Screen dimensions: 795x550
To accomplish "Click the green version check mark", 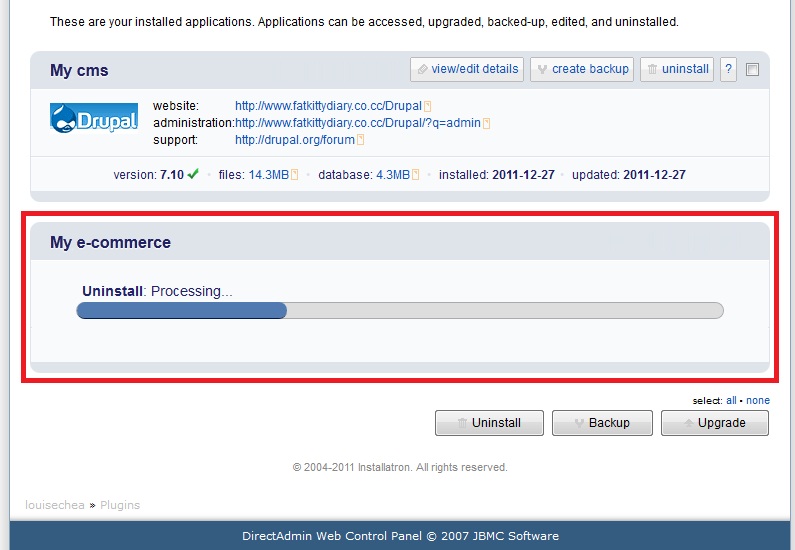I will (193, 174).
